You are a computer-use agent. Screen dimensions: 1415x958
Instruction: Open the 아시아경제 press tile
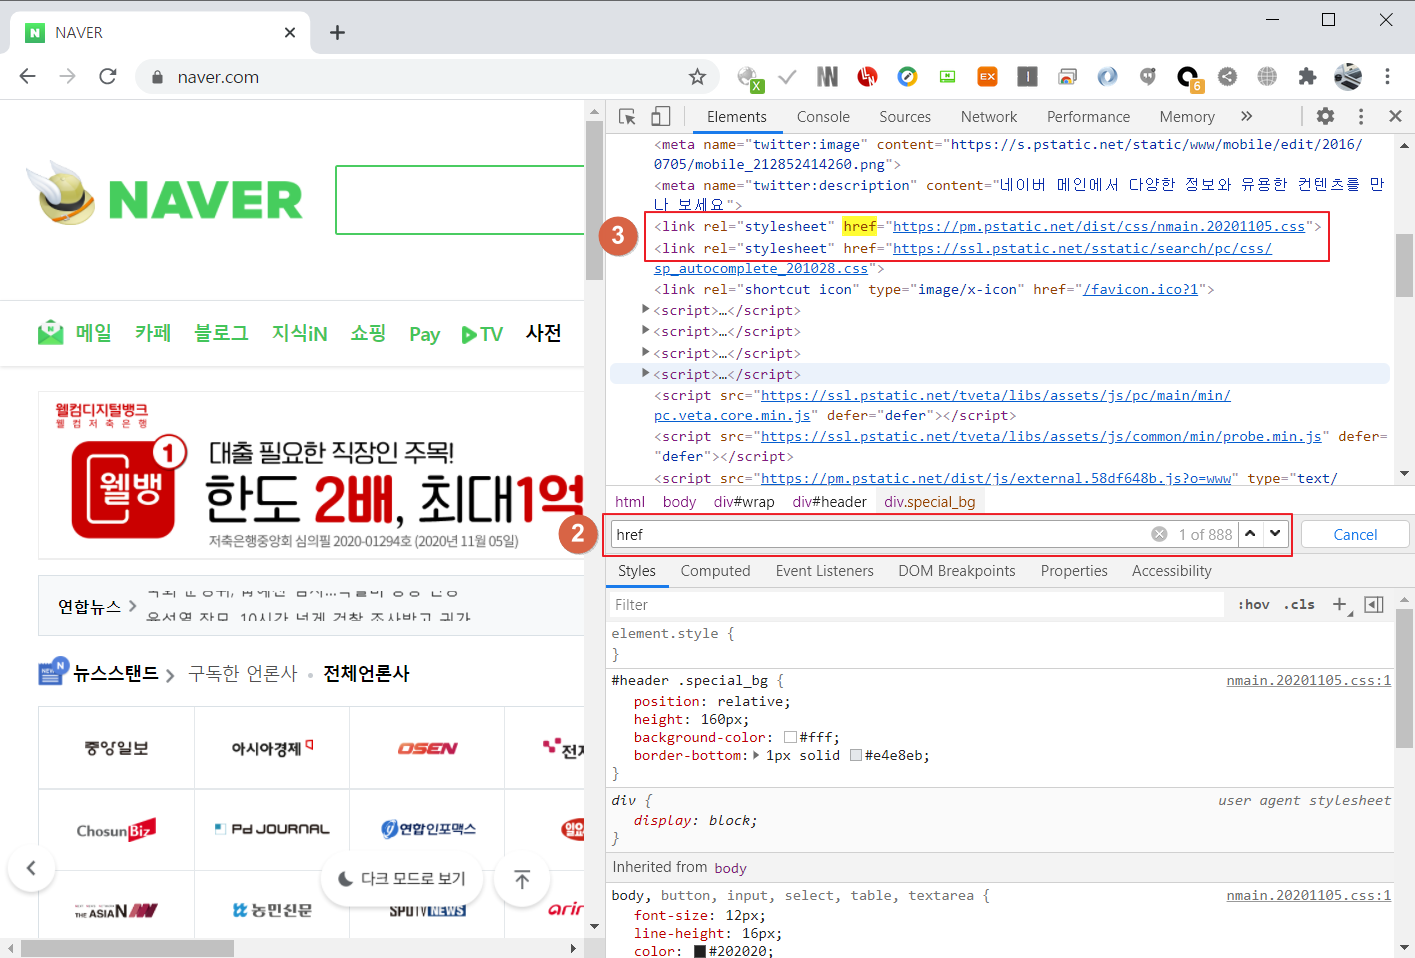[272, 748]
